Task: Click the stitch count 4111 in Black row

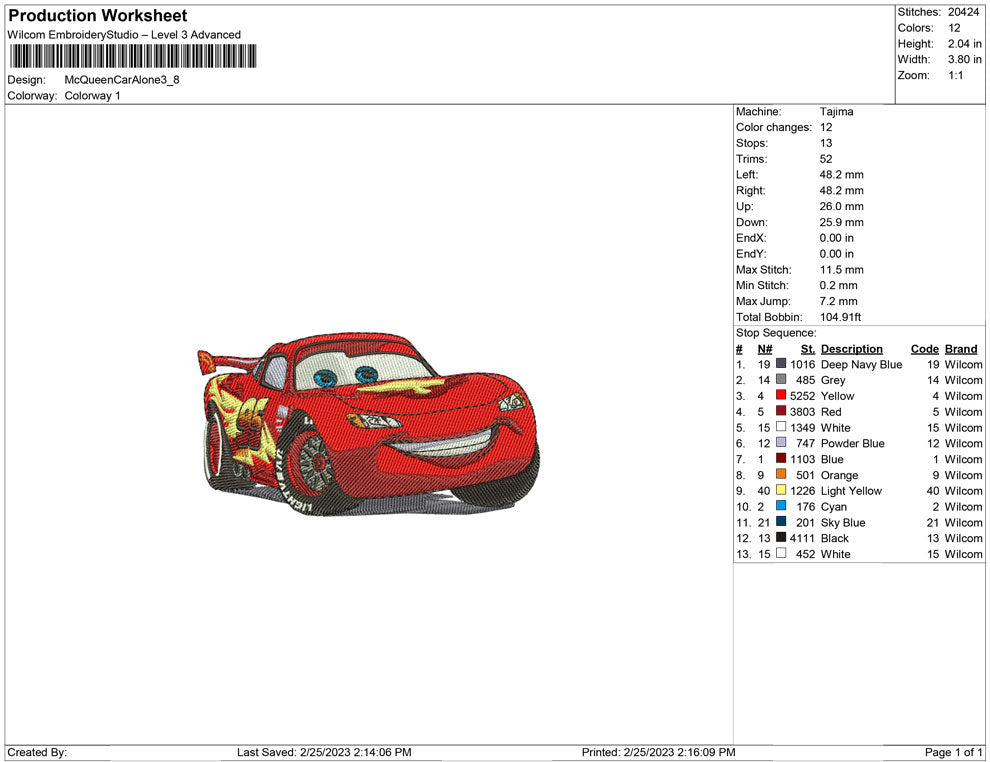Action: pos(802,538)
